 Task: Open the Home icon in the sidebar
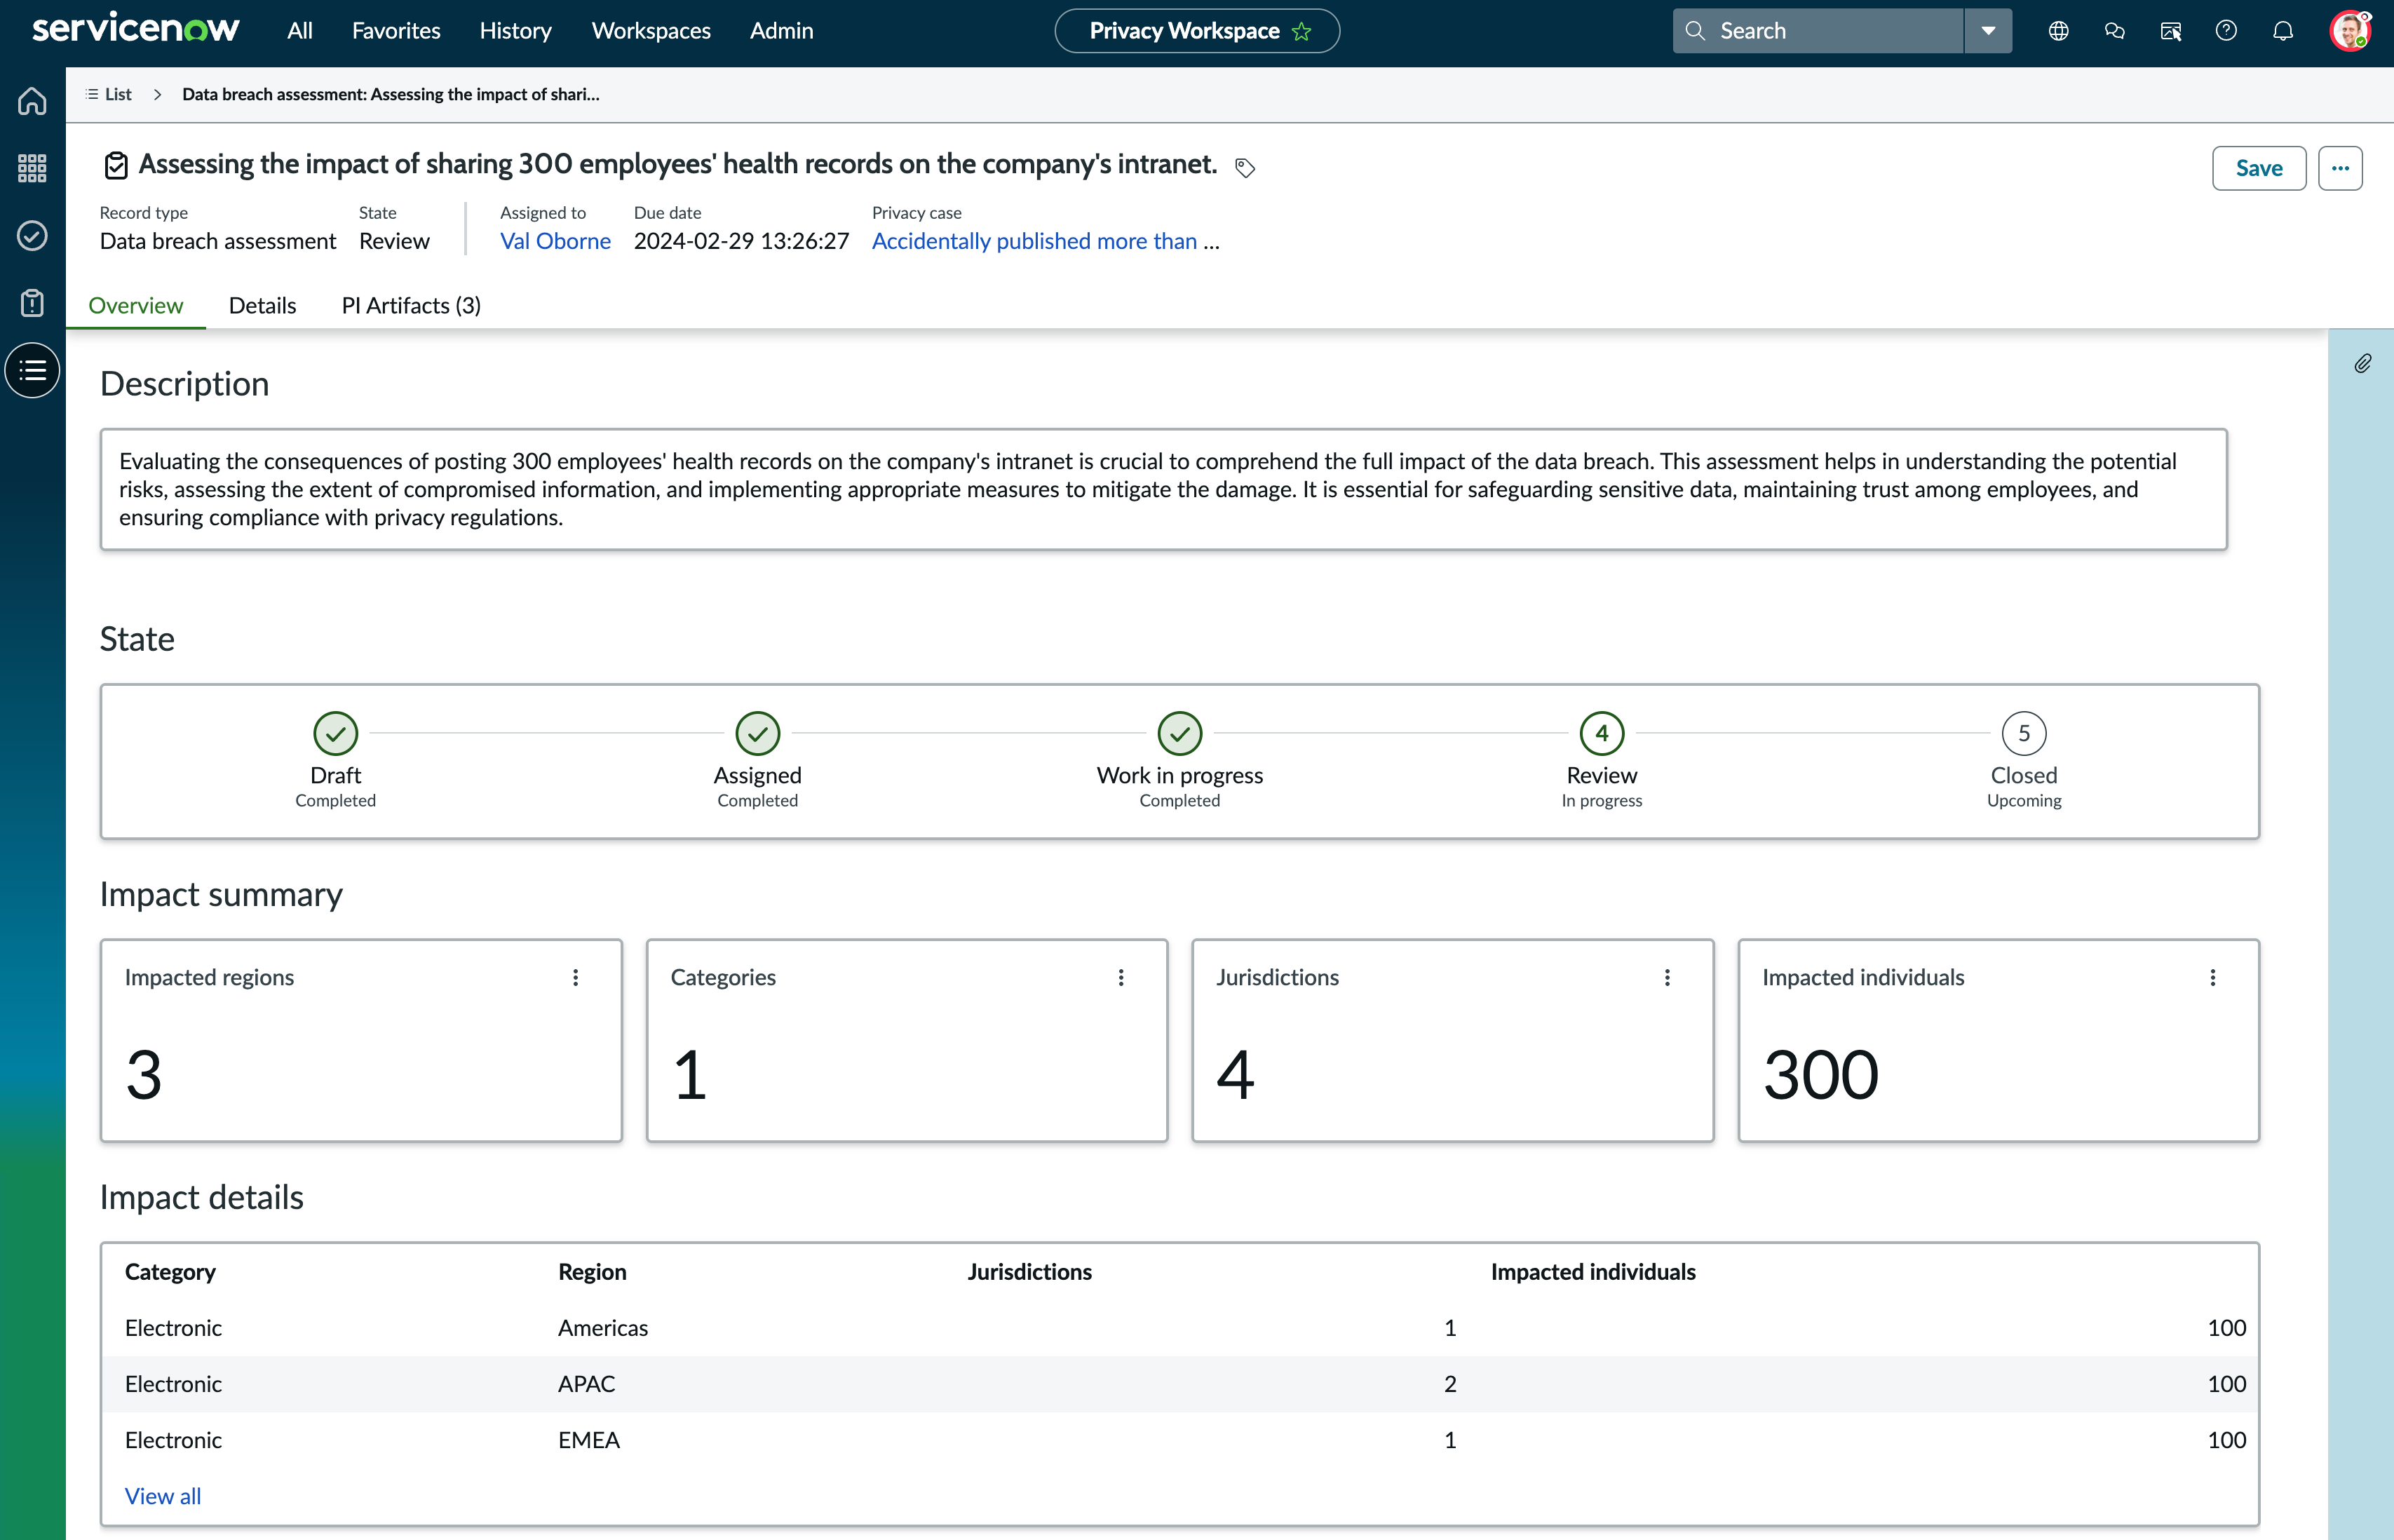(32, 101)
